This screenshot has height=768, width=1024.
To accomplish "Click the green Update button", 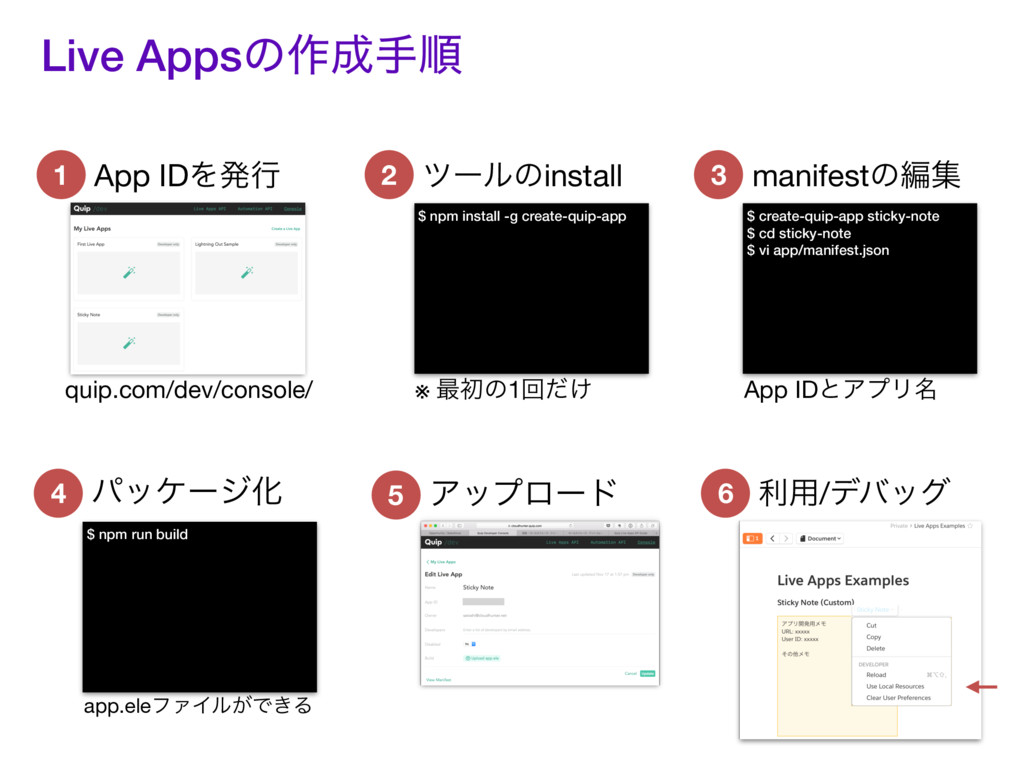I will click(647, 673).
